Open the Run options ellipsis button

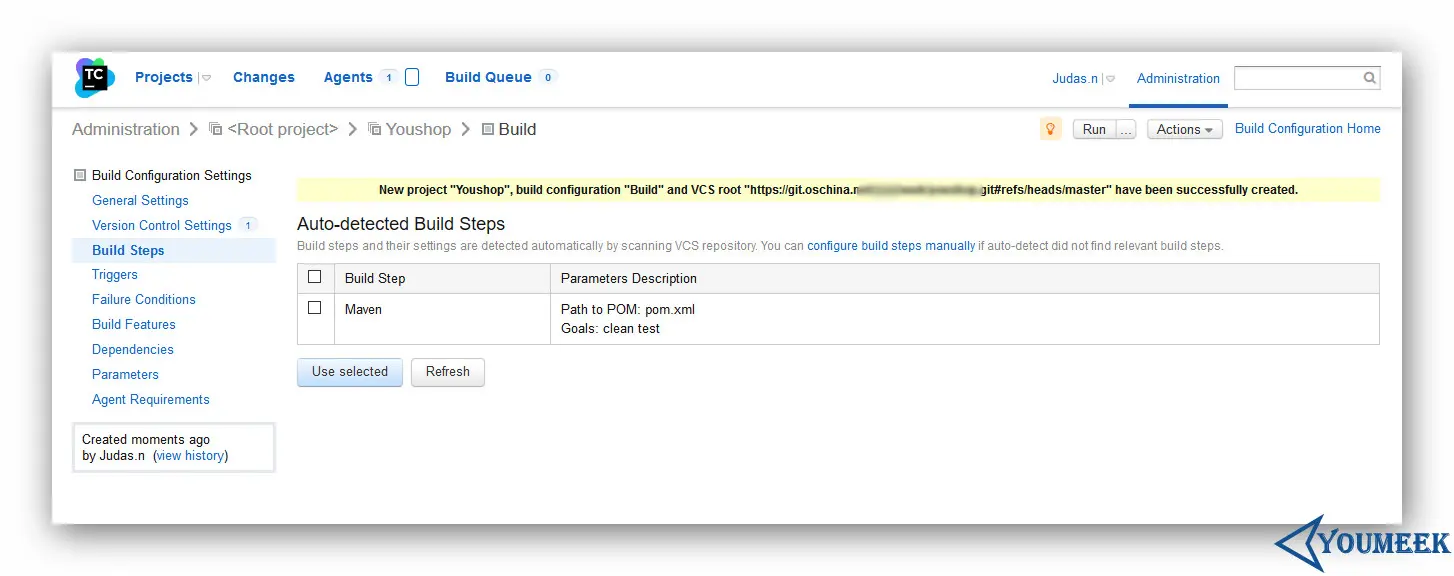1126,129
